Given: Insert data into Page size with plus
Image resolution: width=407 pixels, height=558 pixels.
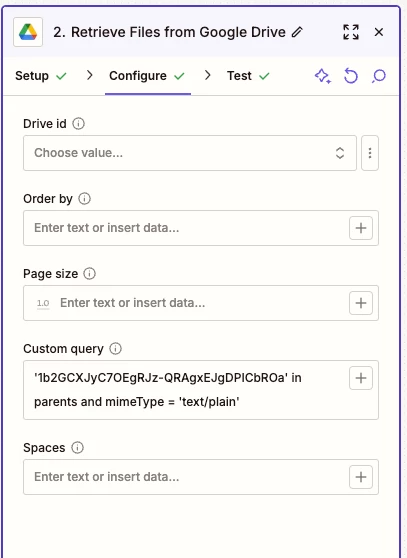Looking at the screenshot, I should click(361, 303).
